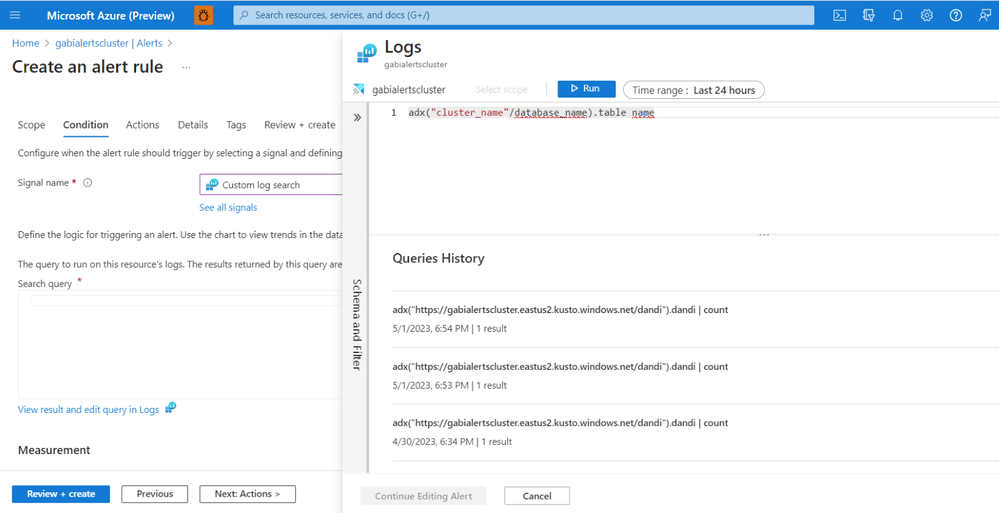999x513 pixels.
Task: Click the Schema and Filter vertical label
Action: (357, 324)
